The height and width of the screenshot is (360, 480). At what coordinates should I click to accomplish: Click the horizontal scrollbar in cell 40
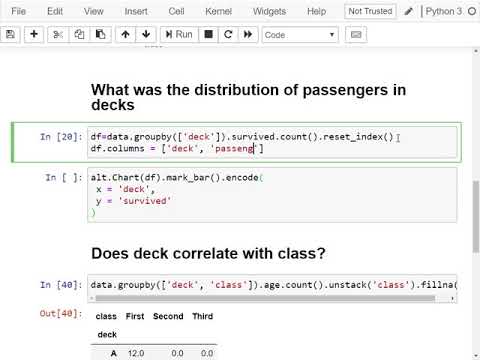tap(265, 298)
